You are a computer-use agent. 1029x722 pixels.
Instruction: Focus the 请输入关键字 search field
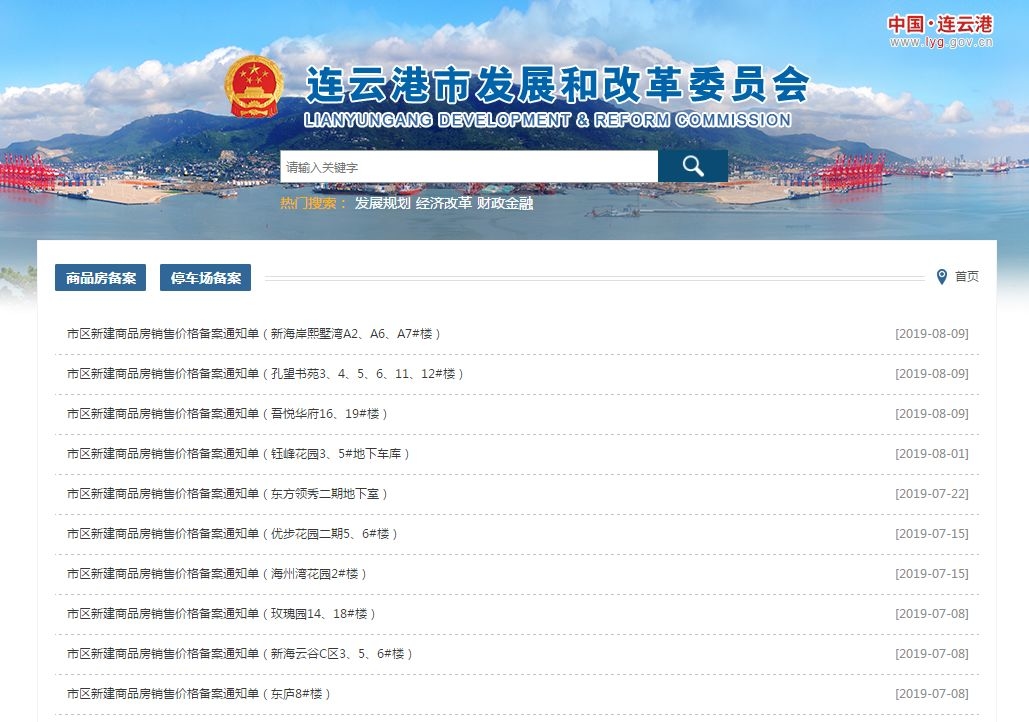pos(469,167)
